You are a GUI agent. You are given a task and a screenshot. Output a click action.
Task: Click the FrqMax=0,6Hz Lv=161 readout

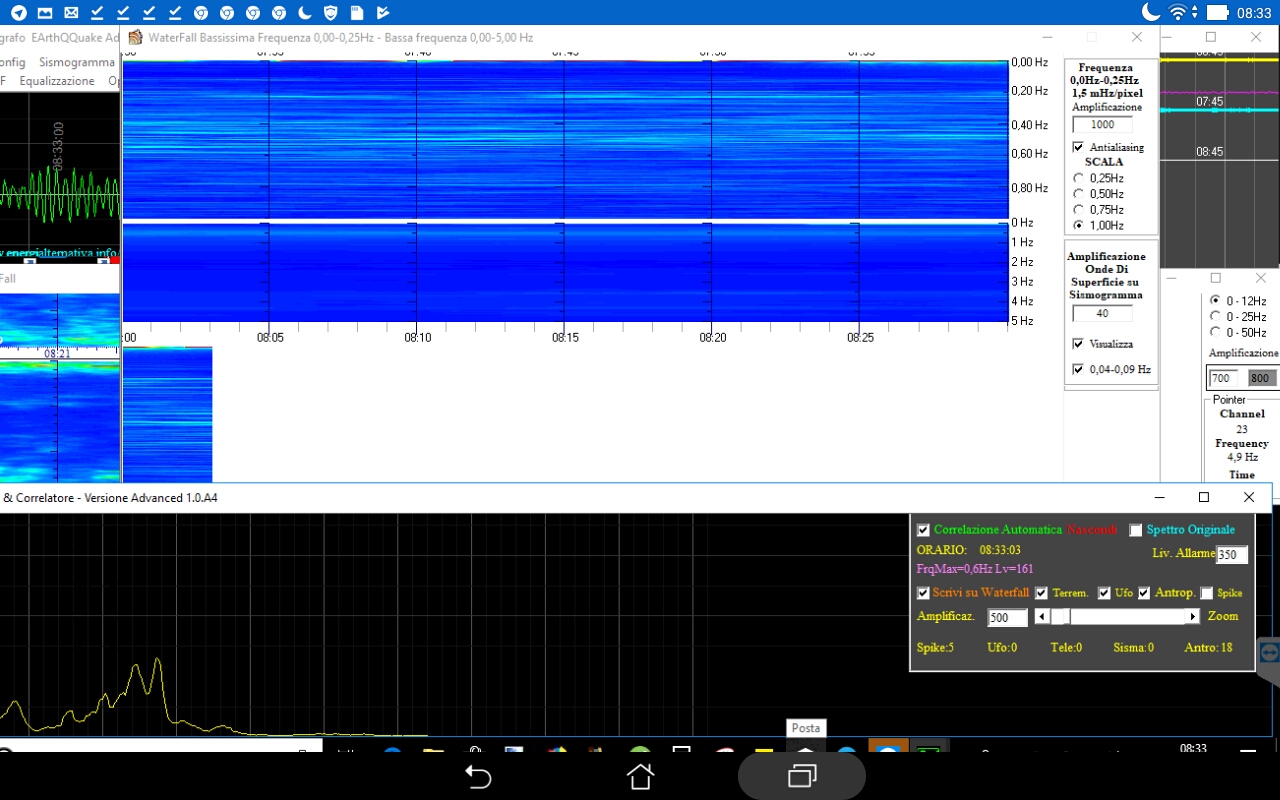click(x=975, y=569)
